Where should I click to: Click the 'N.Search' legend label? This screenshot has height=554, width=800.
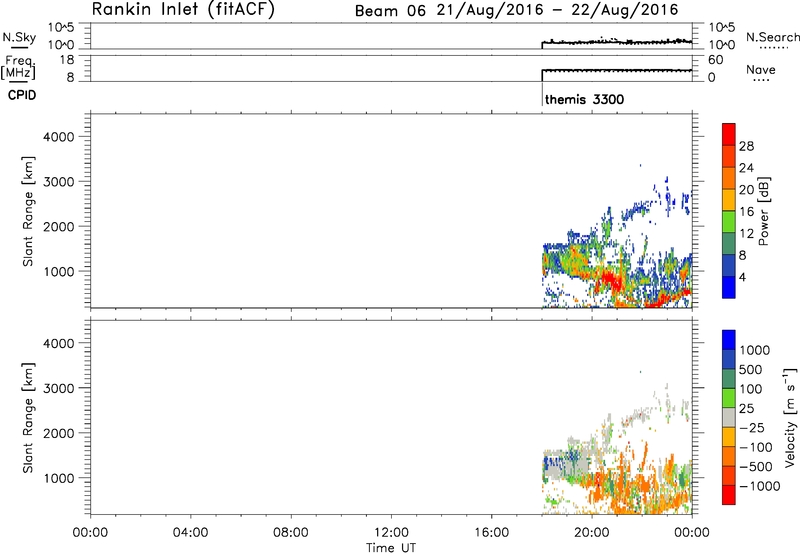point(772,37)
